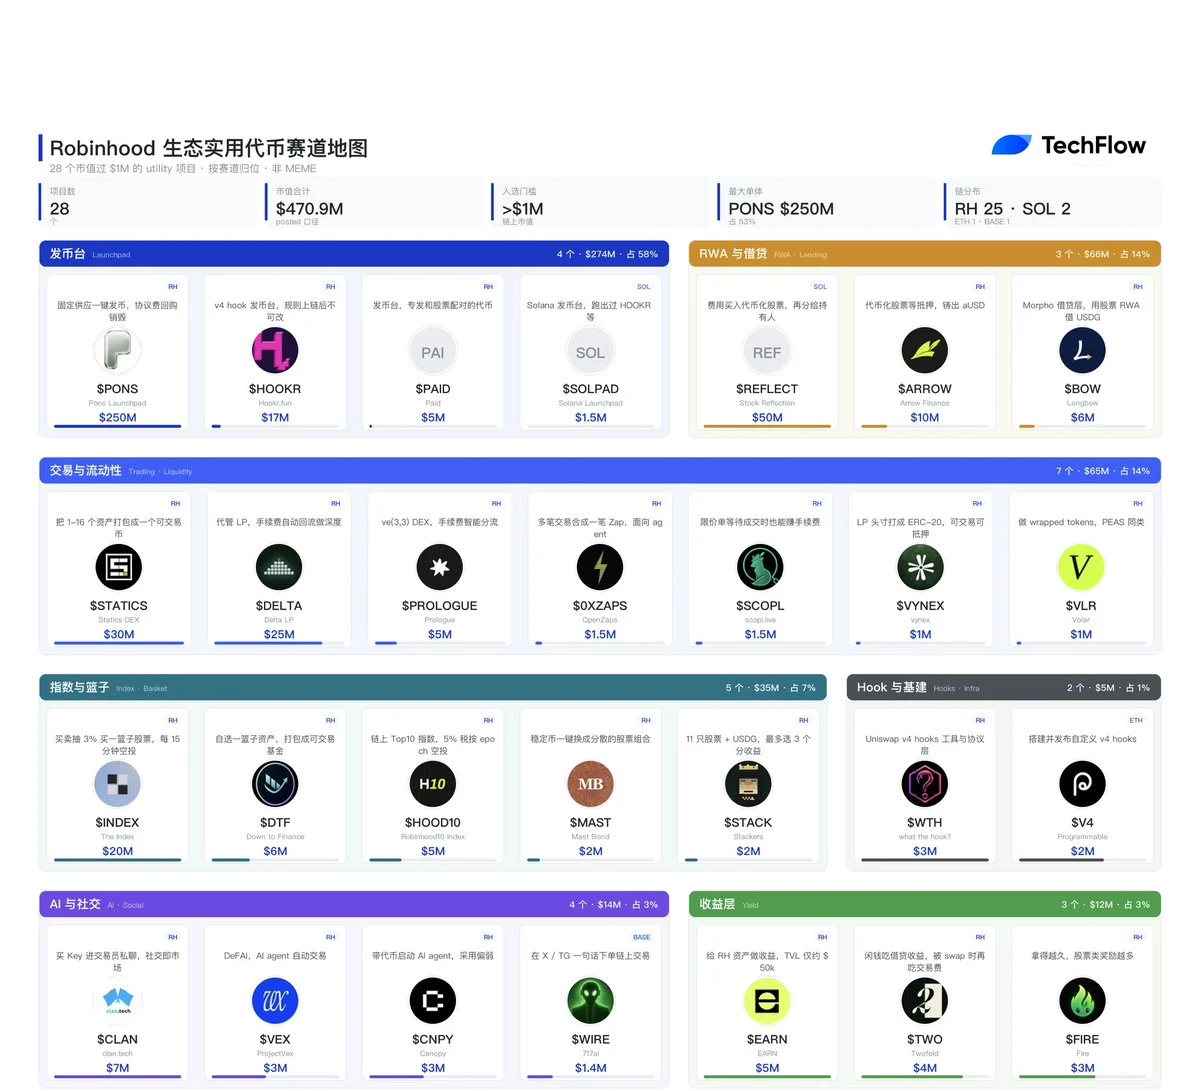Click the $PONS $250M market cap bar
1200x1091 pixels.
tap(117, 426)
